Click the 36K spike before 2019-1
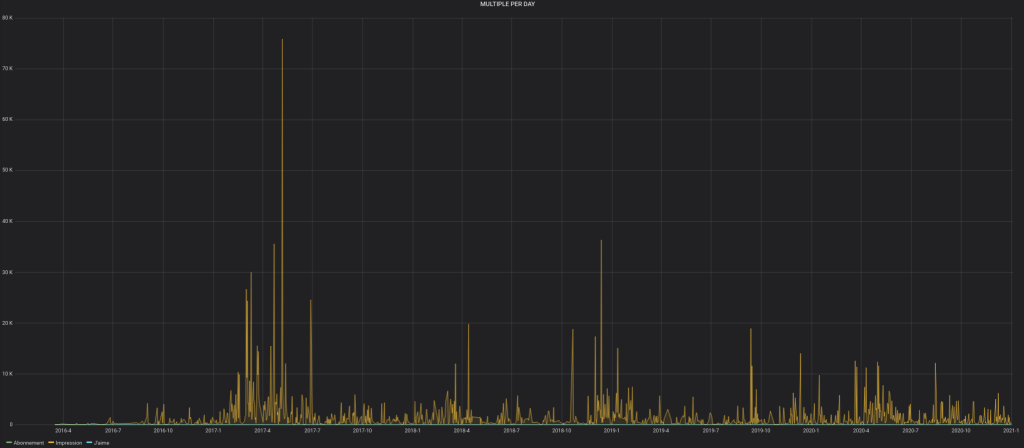This screenshot has width=1024, height=448. [601, 243]
